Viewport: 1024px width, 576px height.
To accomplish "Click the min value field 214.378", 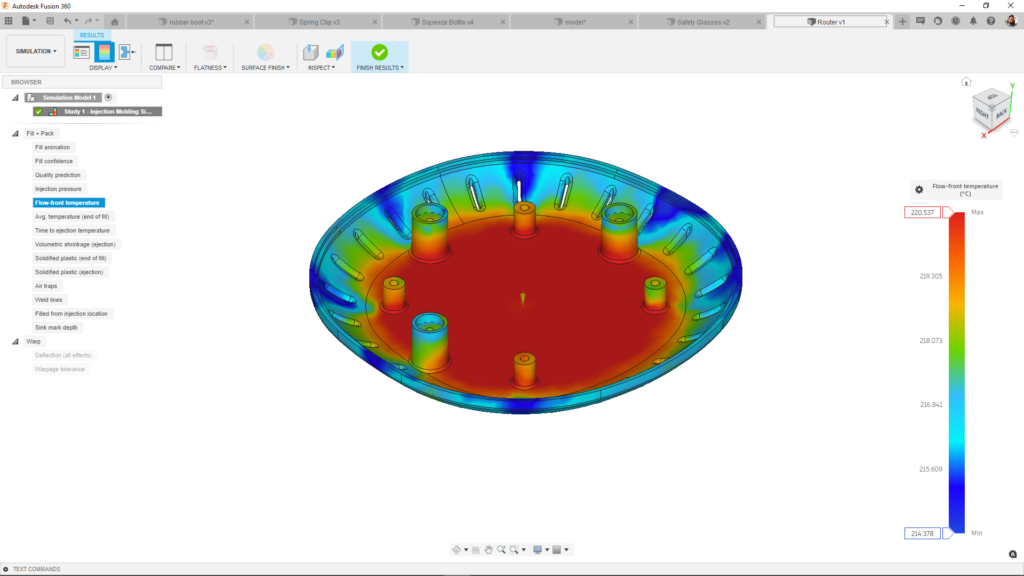I will pyautogui.click(x=922, y=534).
